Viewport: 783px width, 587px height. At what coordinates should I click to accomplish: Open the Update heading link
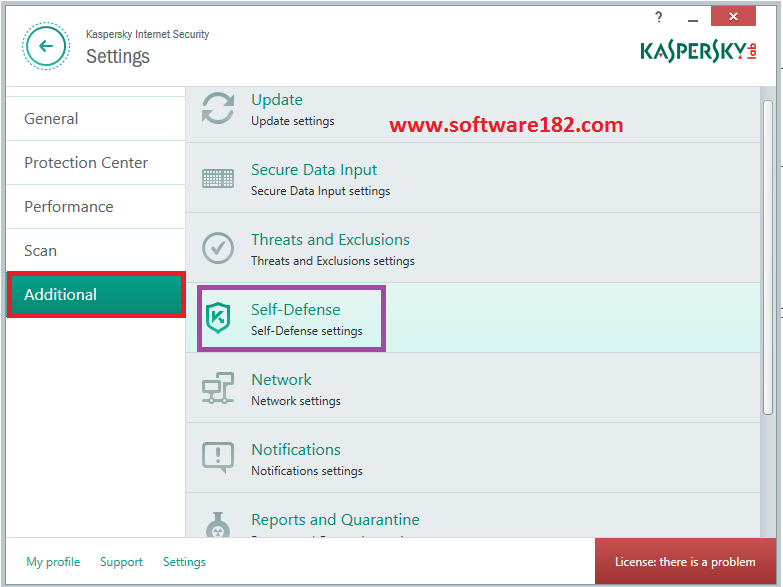(x=277, y=100)
